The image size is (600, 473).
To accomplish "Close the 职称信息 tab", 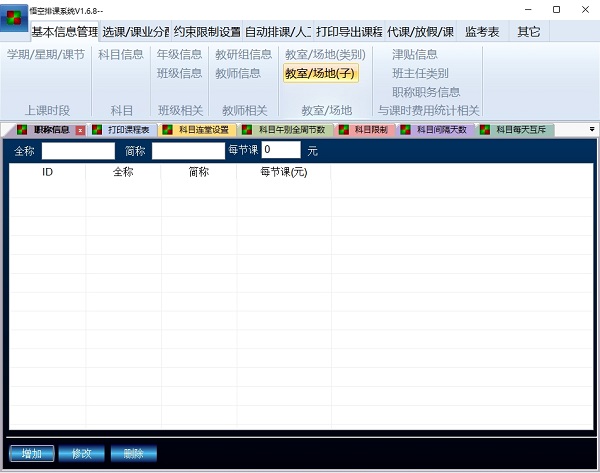I will coord(80,131).
